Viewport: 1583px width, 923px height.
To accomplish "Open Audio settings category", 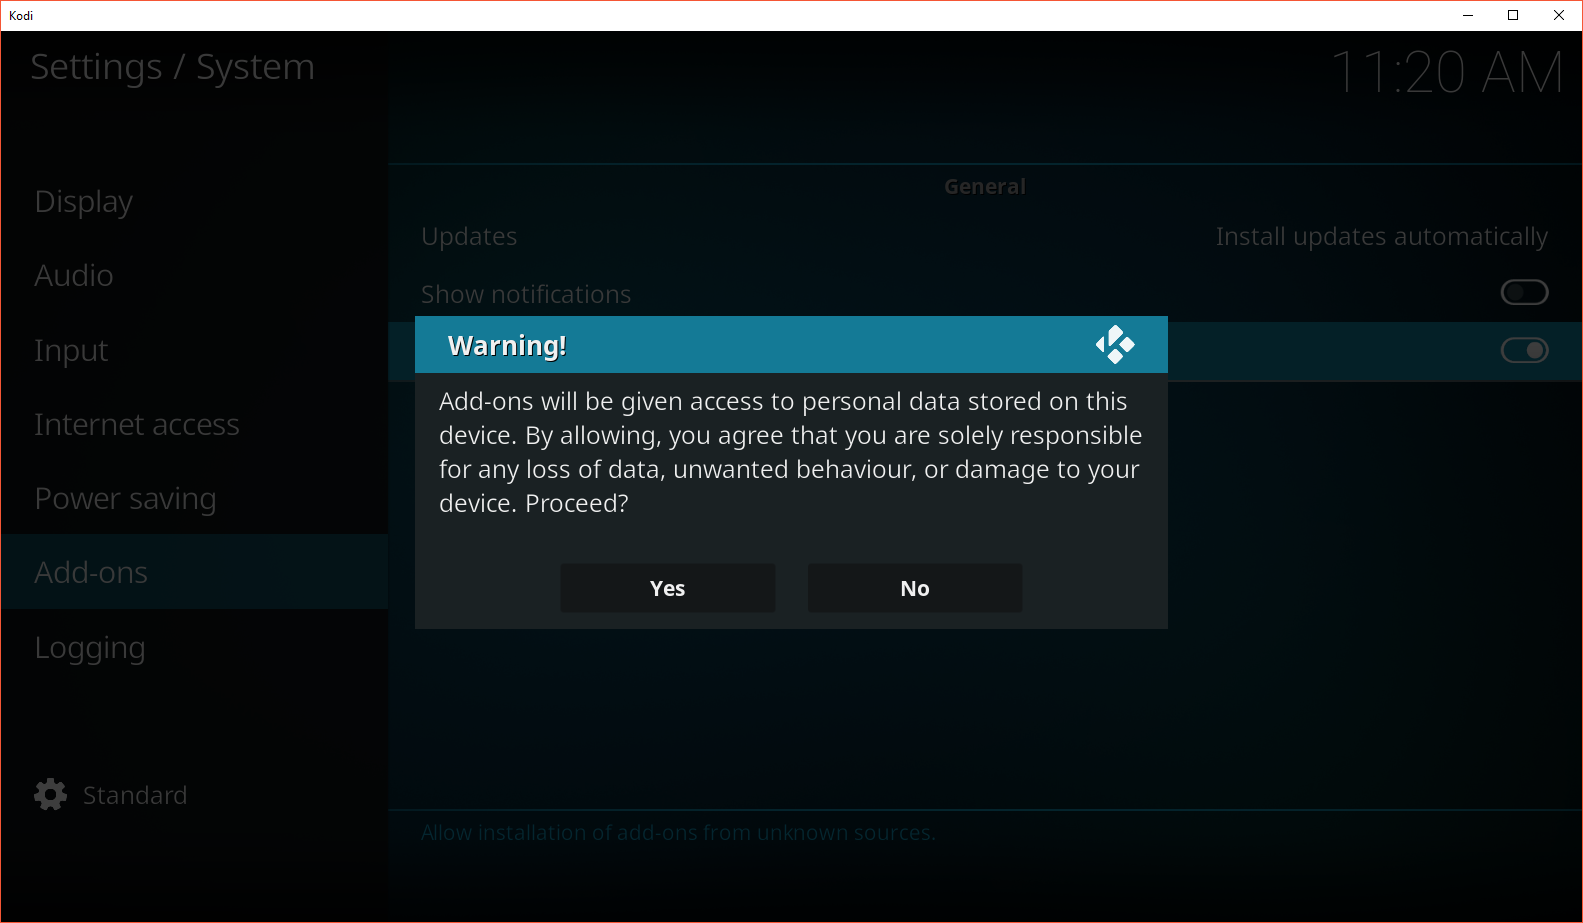I will (x=194, y=275).
